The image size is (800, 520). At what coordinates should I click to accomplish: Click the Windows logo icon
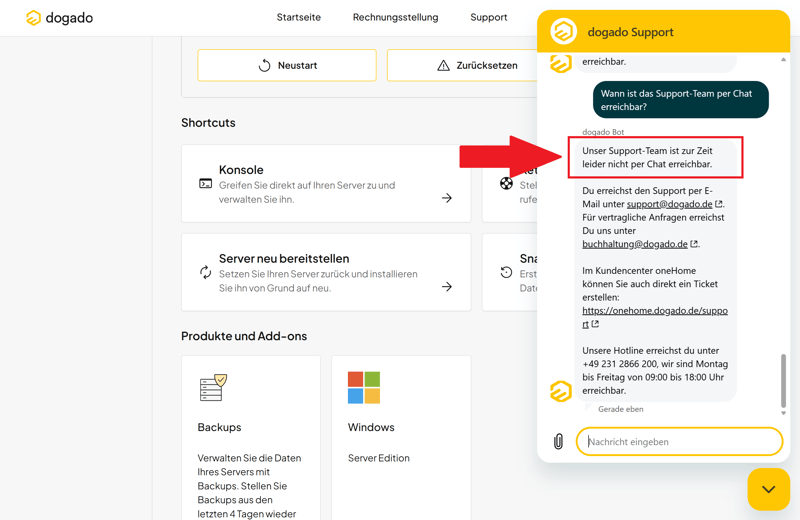[364, 388]
